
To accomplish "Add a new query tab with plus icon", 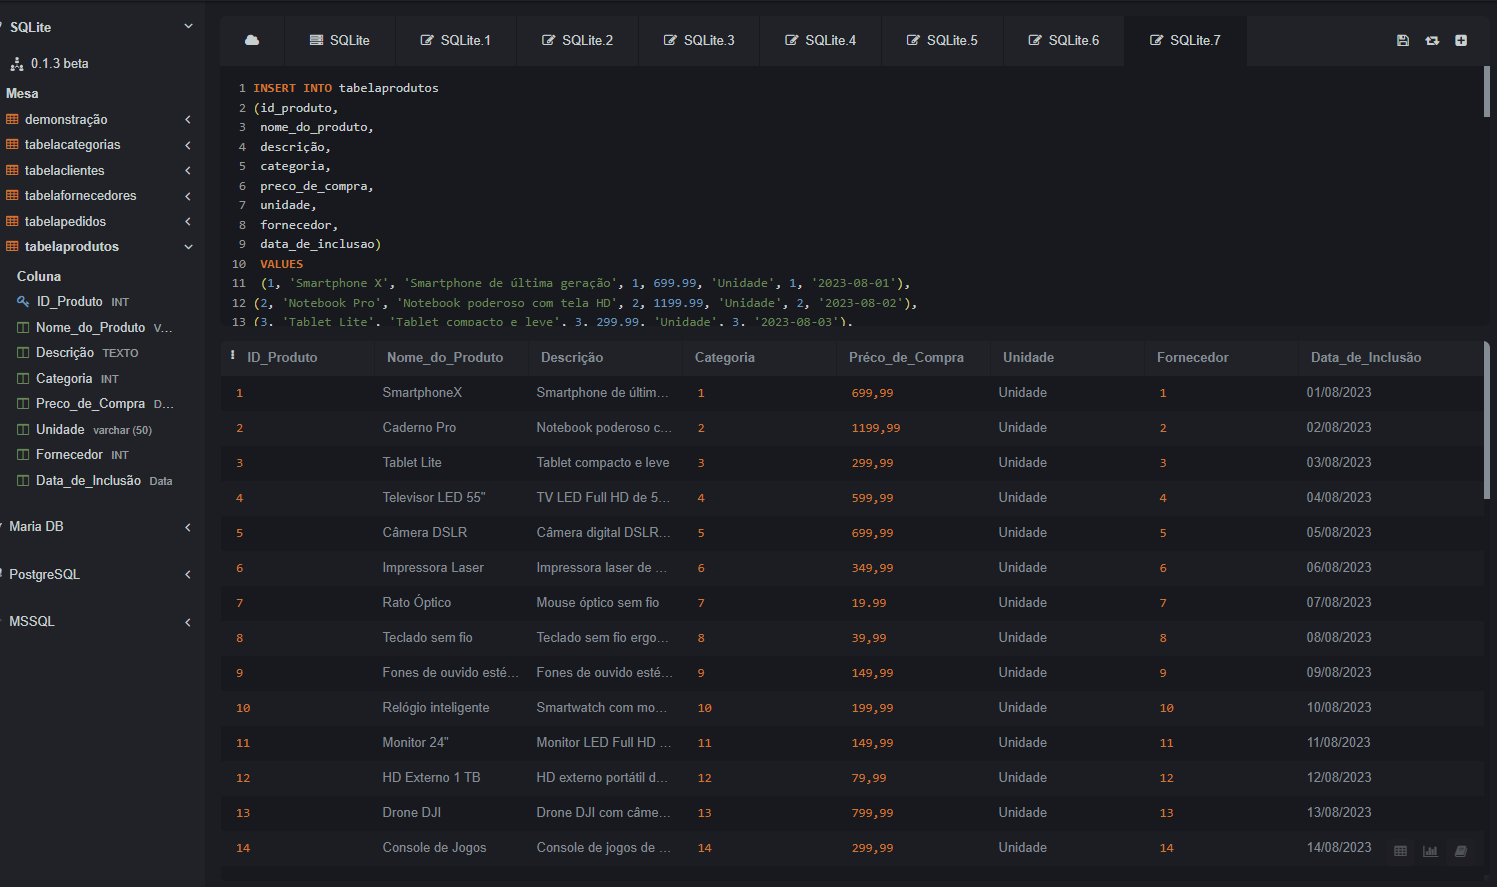I will 1461,40.
